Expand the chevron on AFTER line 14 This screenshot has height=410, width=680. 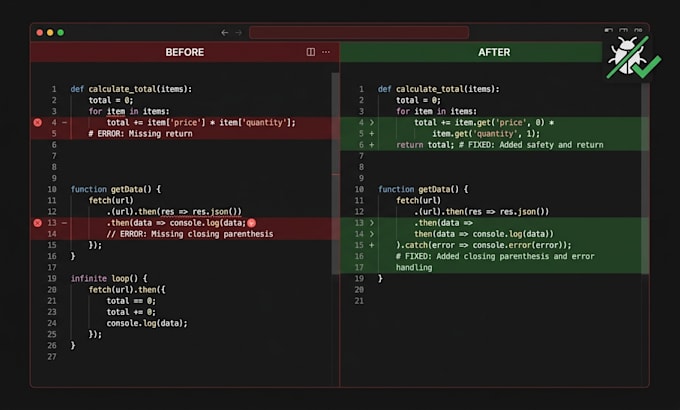pos(372,234)
